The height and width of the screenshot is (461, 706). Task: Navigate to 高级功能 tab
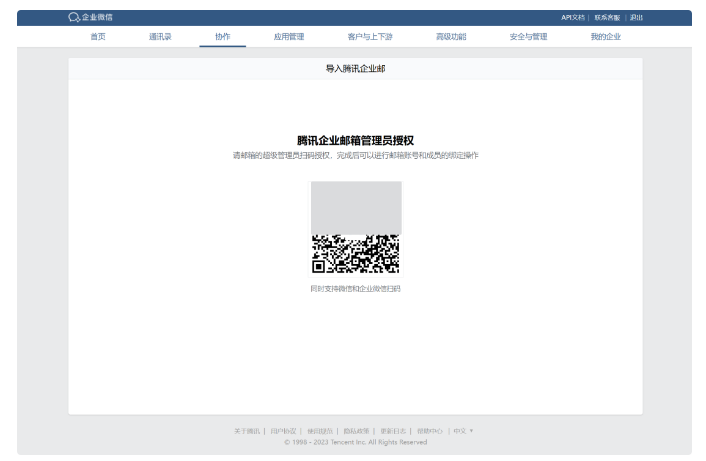[451, 36]
